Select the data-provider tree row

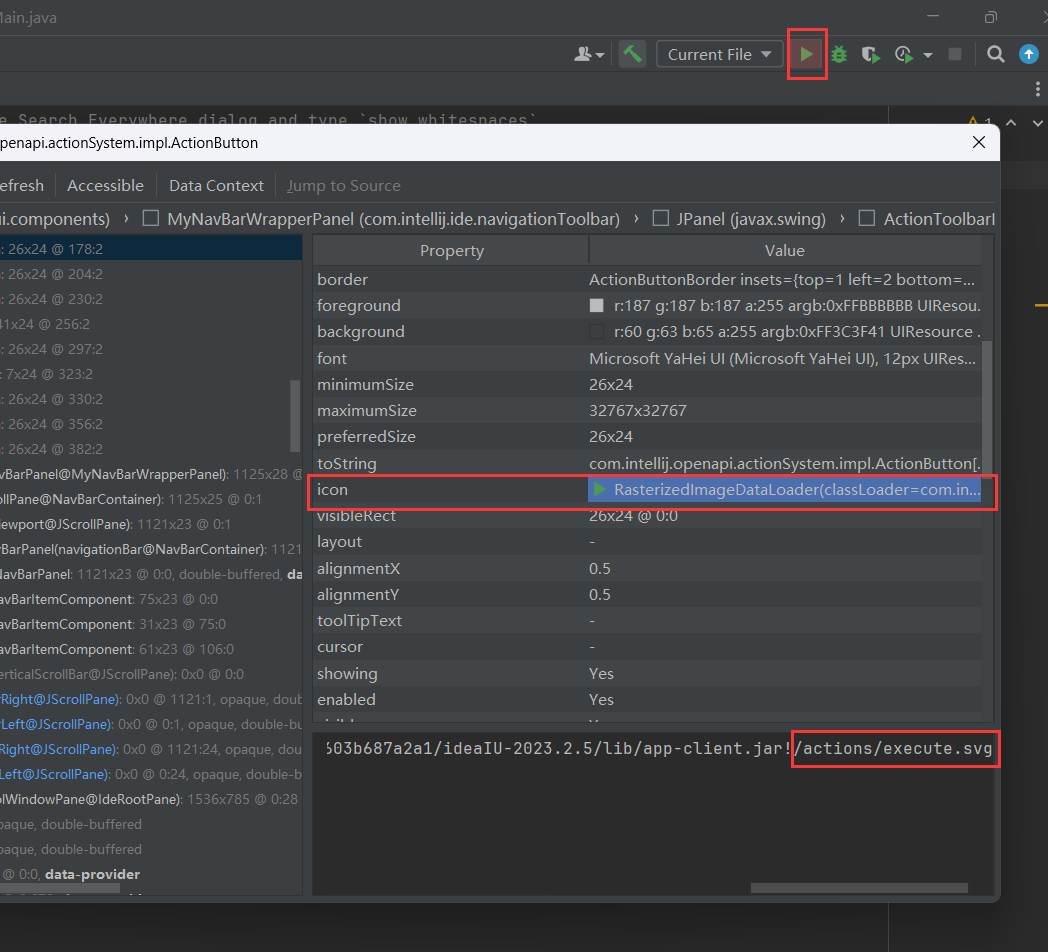coord(151,874)
